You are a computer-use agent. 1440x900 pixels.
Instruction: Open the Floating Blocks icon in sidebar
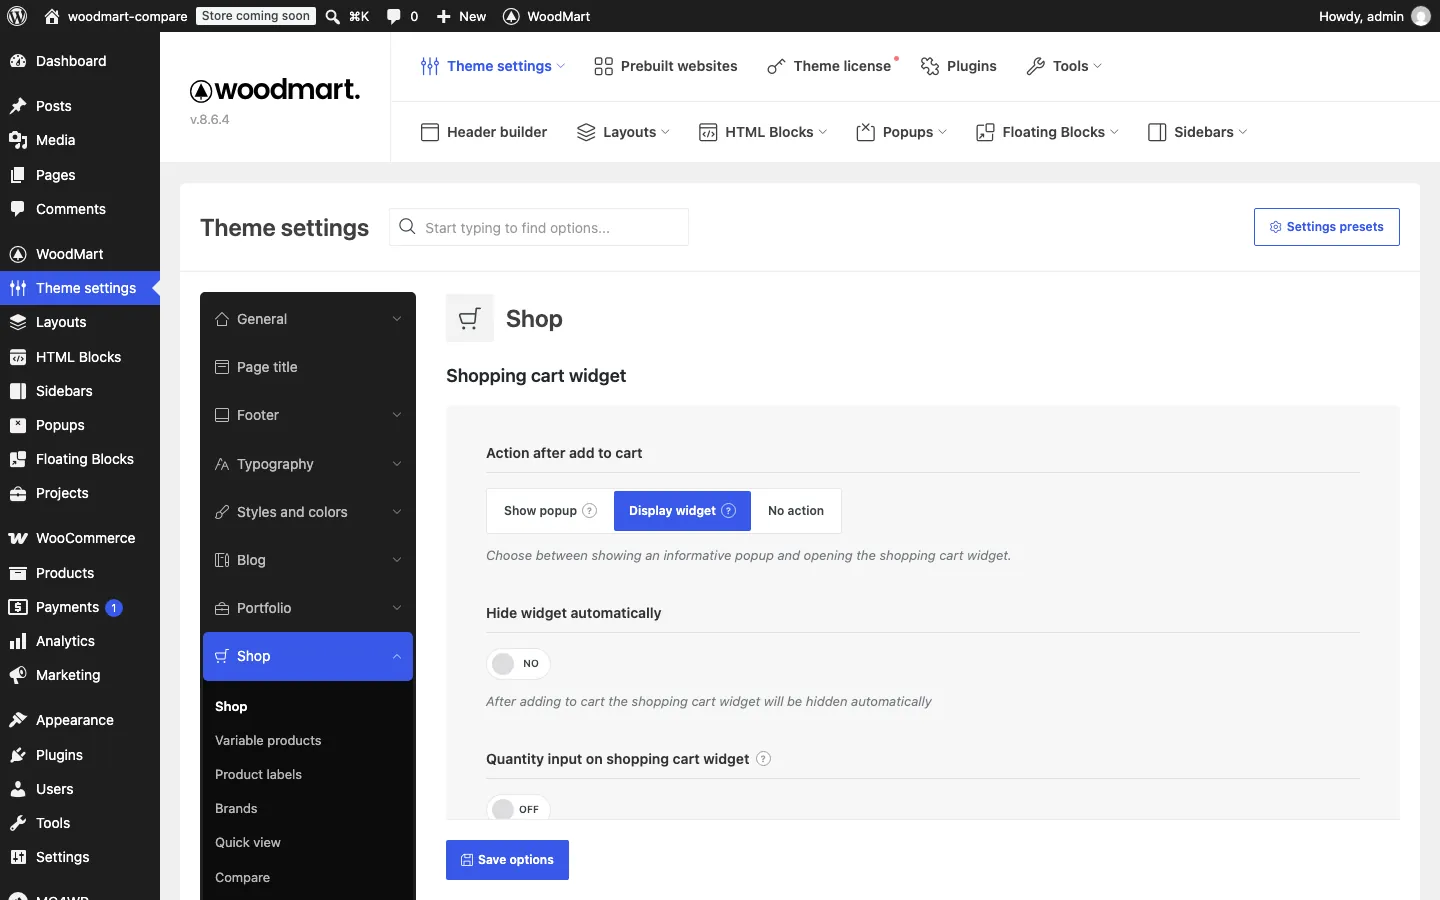point(18,459)
